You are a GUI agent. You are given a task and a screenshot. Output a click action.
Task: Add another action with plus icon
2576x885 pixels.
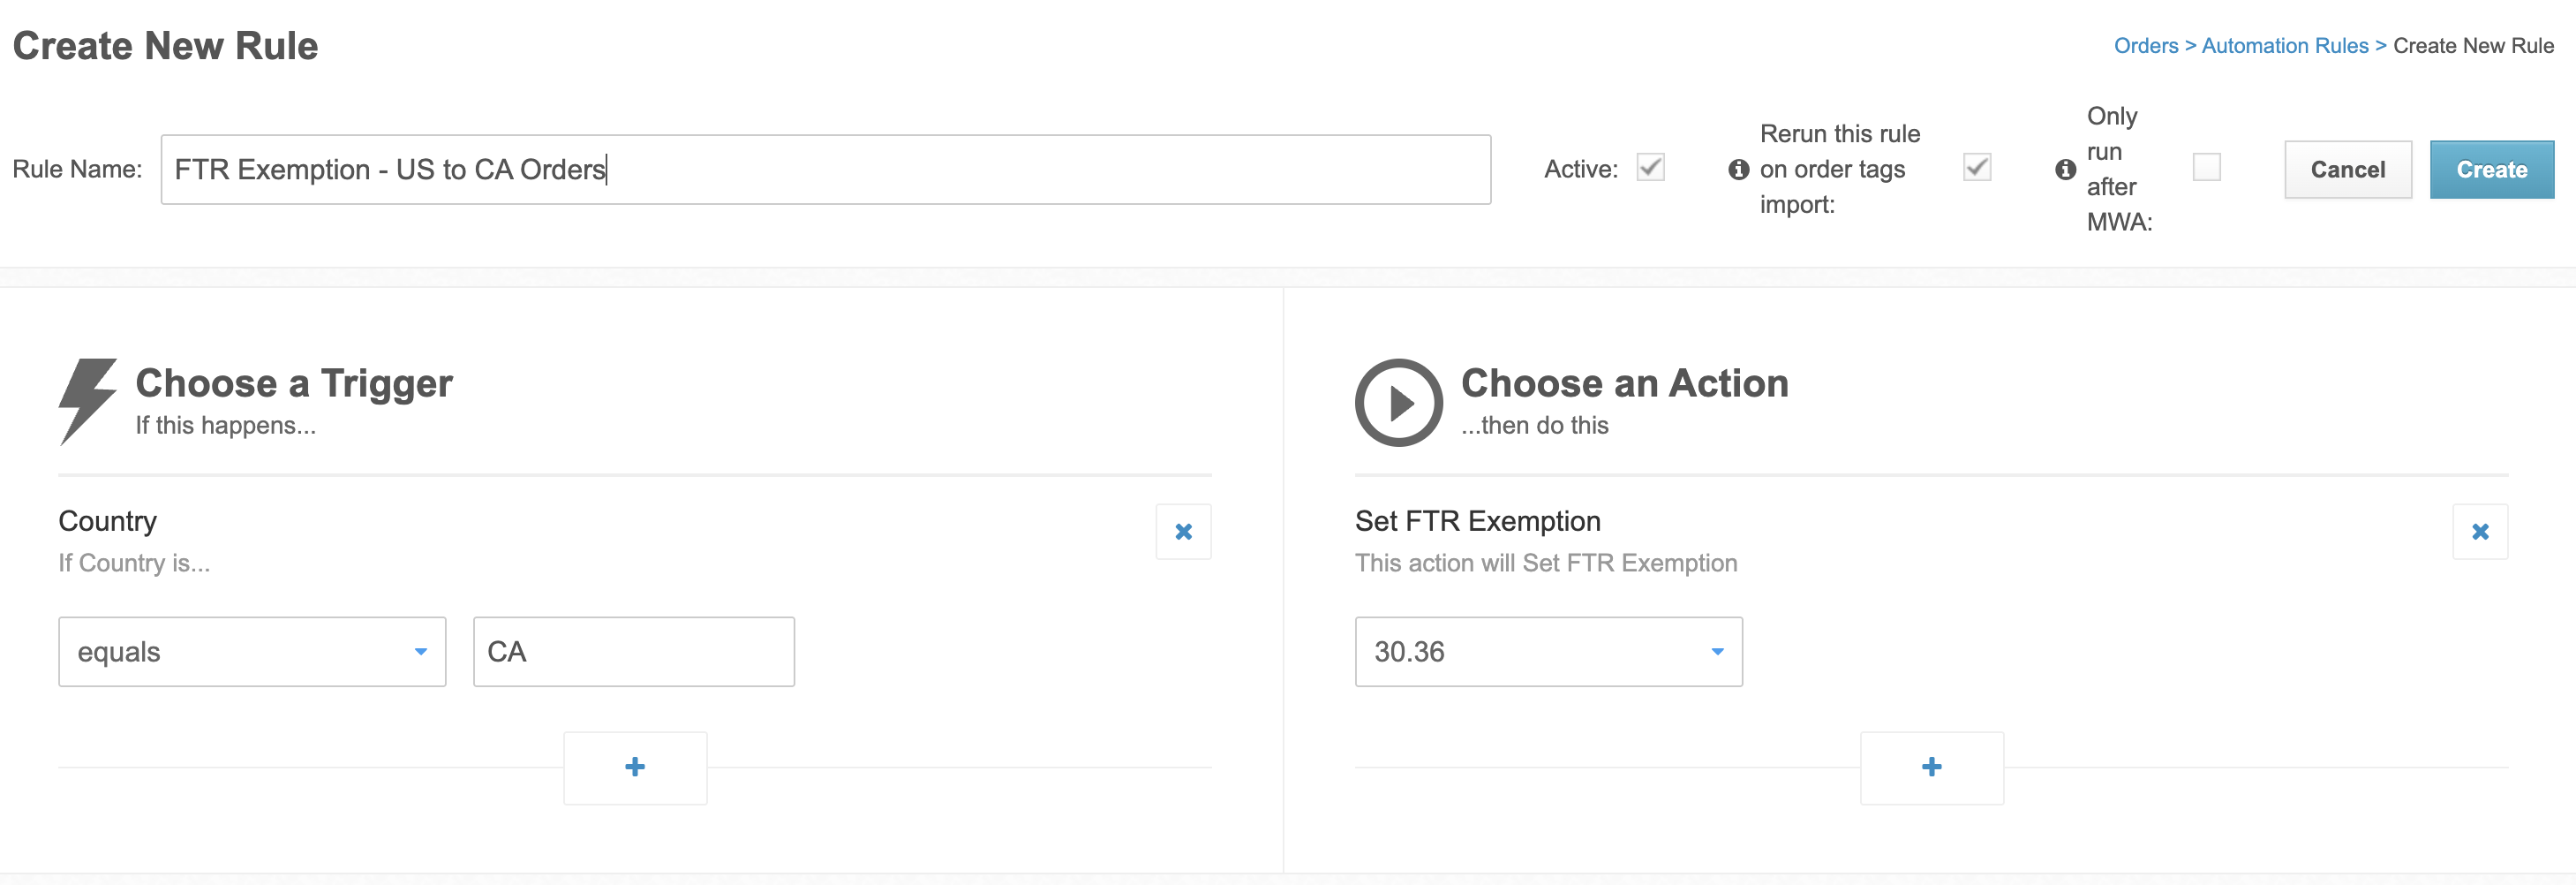[x=1931, y=767]
